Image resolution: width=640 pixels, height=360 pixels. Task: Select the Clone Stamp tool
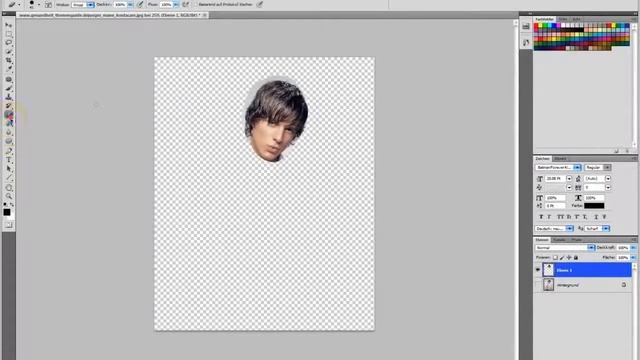[x=9, y=97]
